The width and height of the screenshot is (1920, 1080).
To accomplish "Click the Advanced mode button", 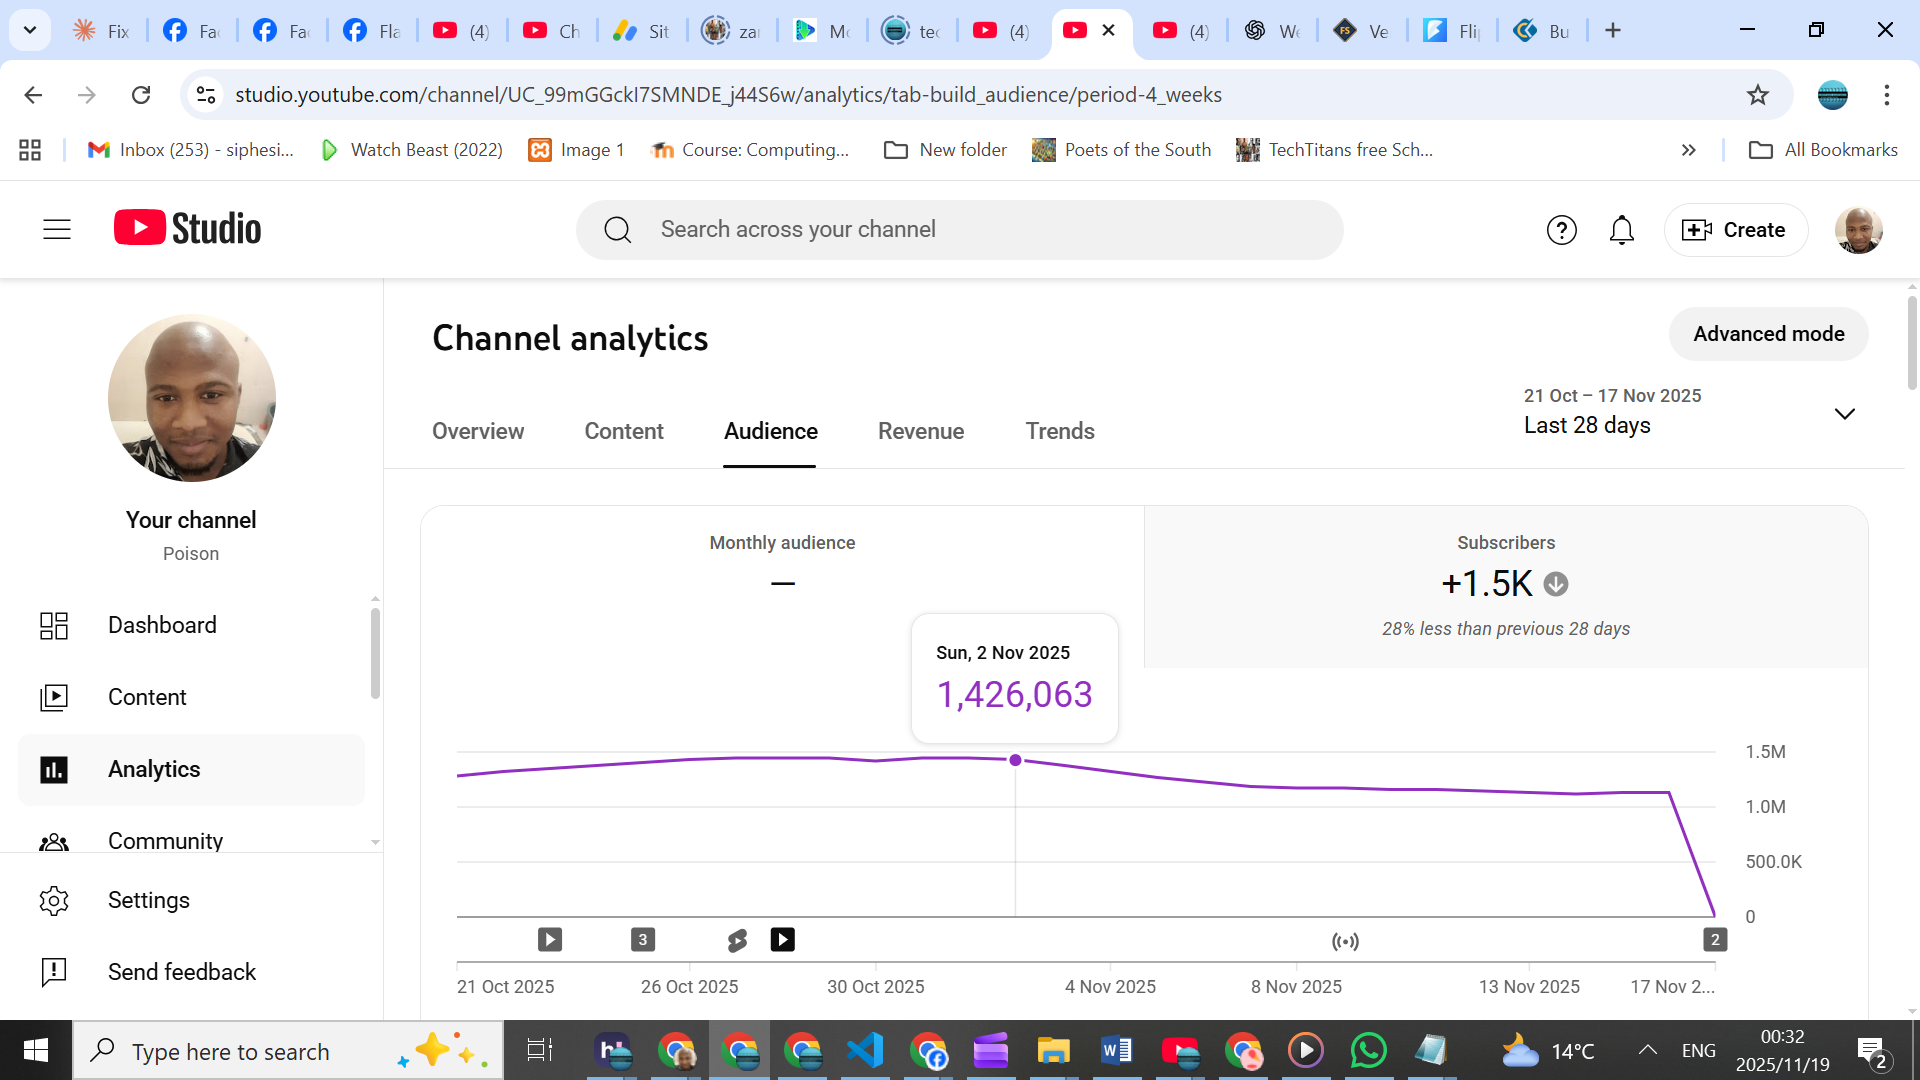I will click(x=1768, y=334).
